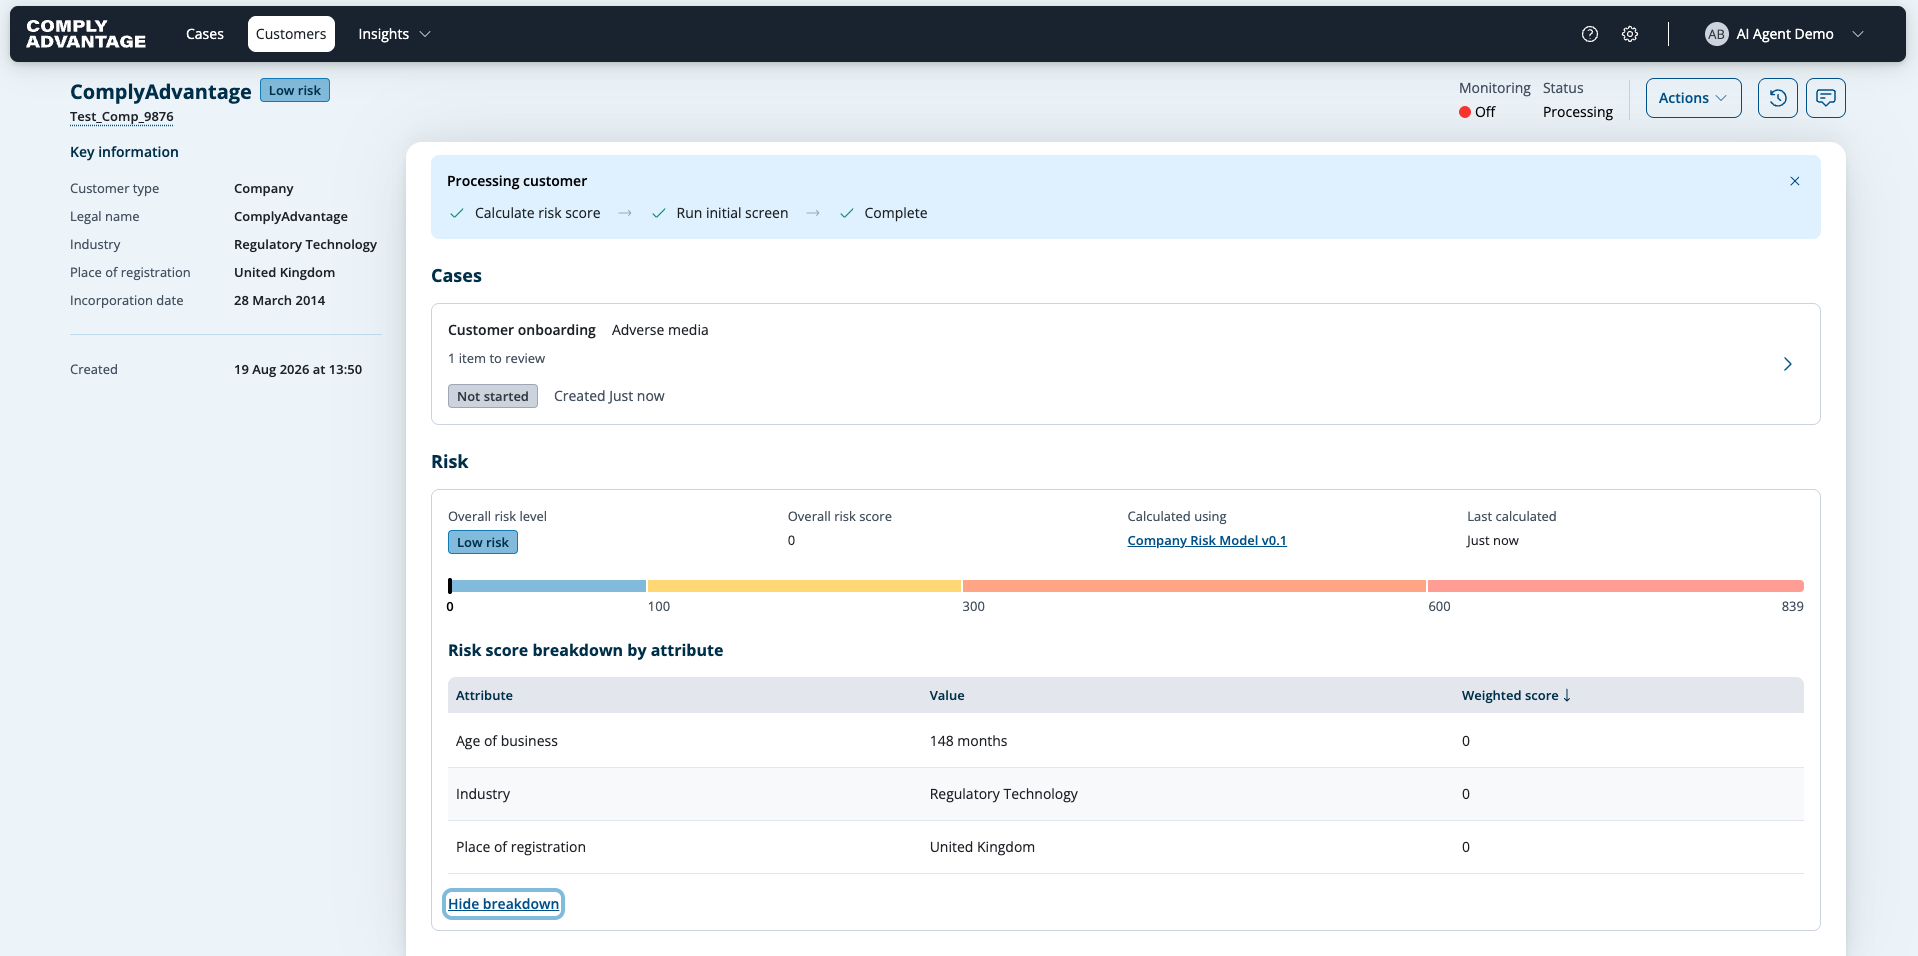
Task: Select the Customers tab
Action: (x=291, y=34)
